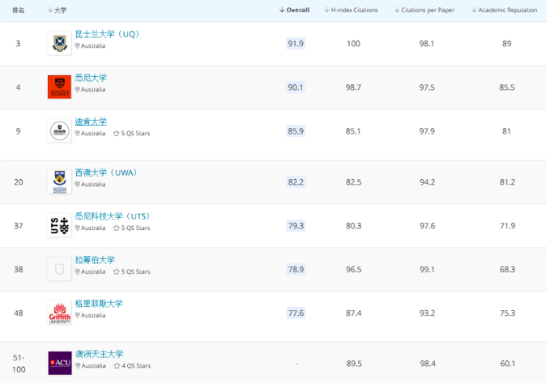The image size is (550, 383).
Task: Select the 排名 column header
Action: click(x=18, y=10)
